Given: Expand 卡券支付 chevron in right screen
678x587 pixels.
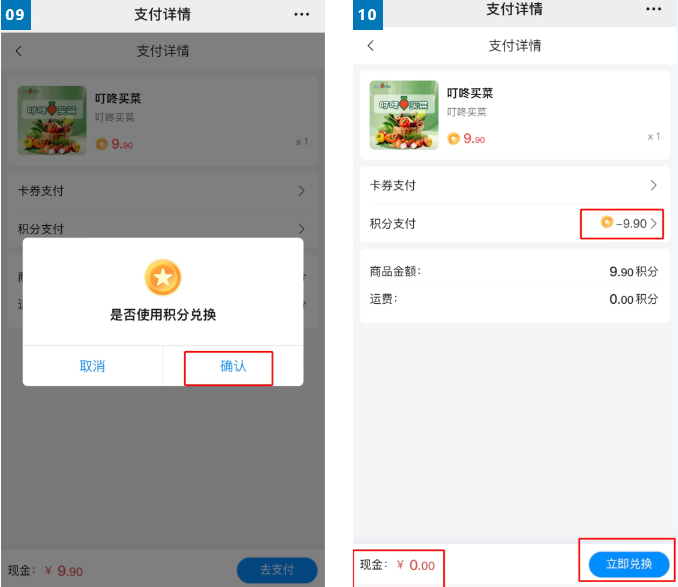Looking at the screenshot, I should click(x=653, y=185).
